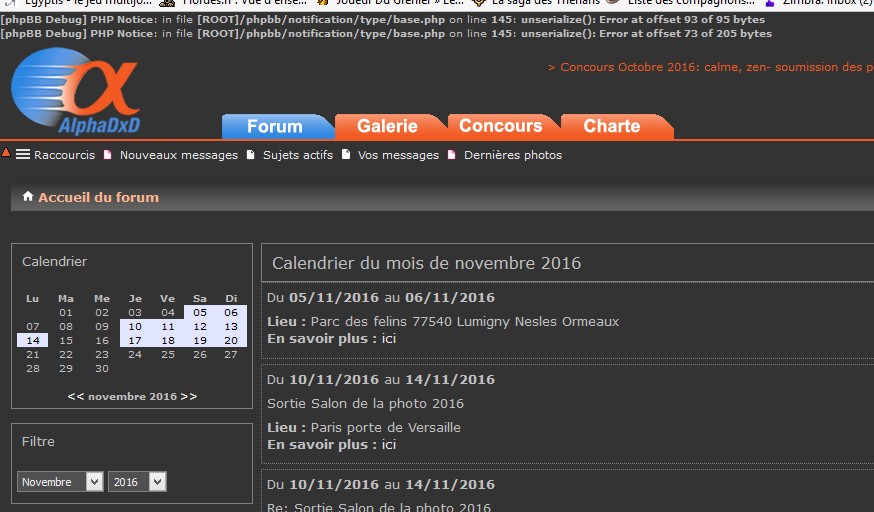Click the page icon before Dernières photos
The height and width of the screenshot is (512, 874).
point(452,155)
